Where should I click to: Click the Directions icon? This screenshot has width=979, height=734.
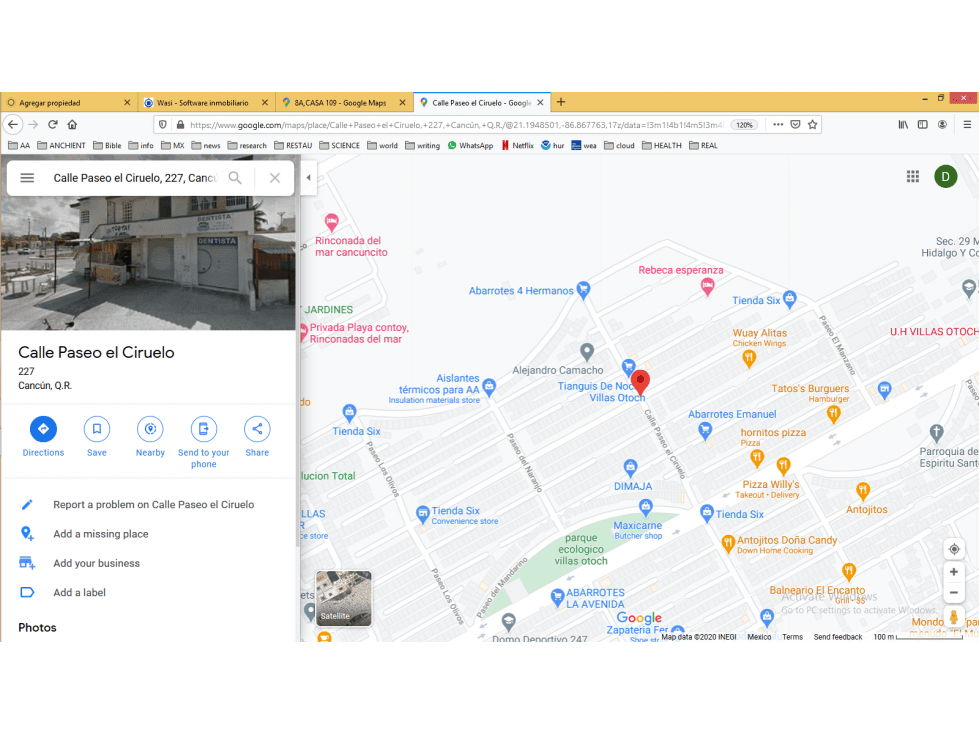[x=43, y=429]
